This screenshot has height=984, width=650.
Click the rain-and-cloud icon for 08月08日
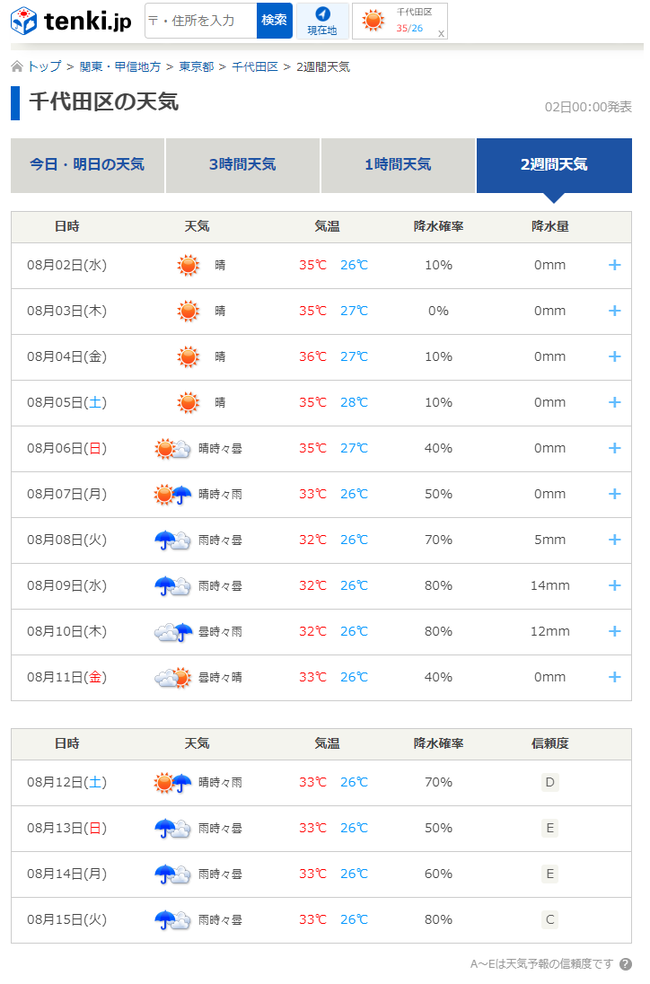click(x=172, y=540)
